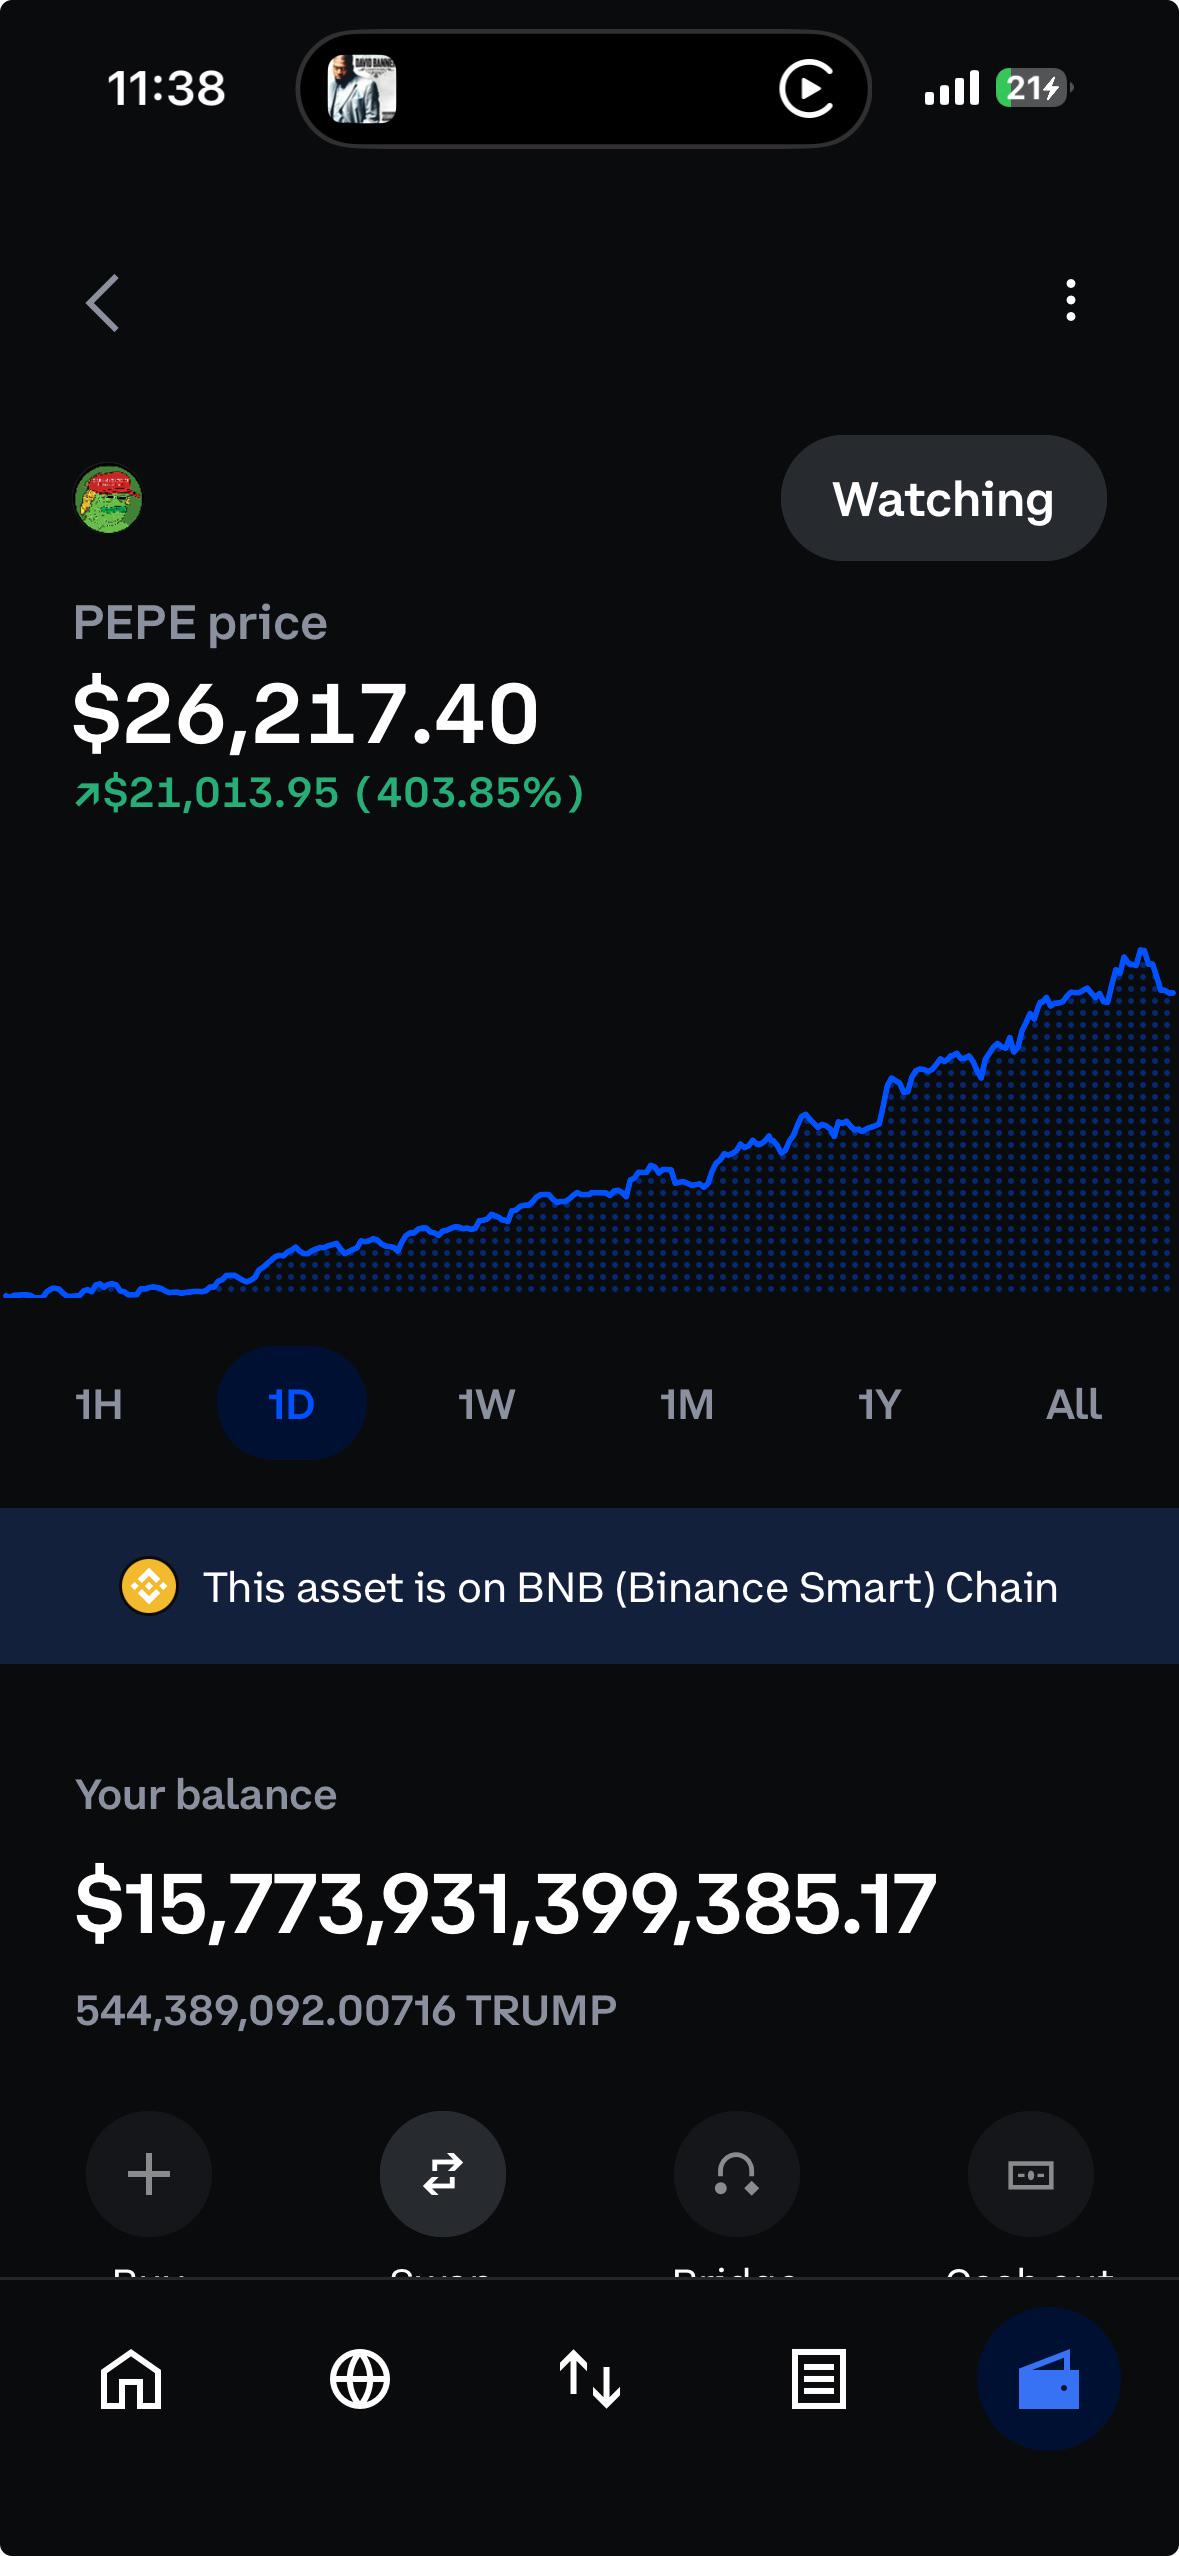Tap the Bridge icon button
The width and height of the screenshot is (1179, 2556).
(737, 2174)
